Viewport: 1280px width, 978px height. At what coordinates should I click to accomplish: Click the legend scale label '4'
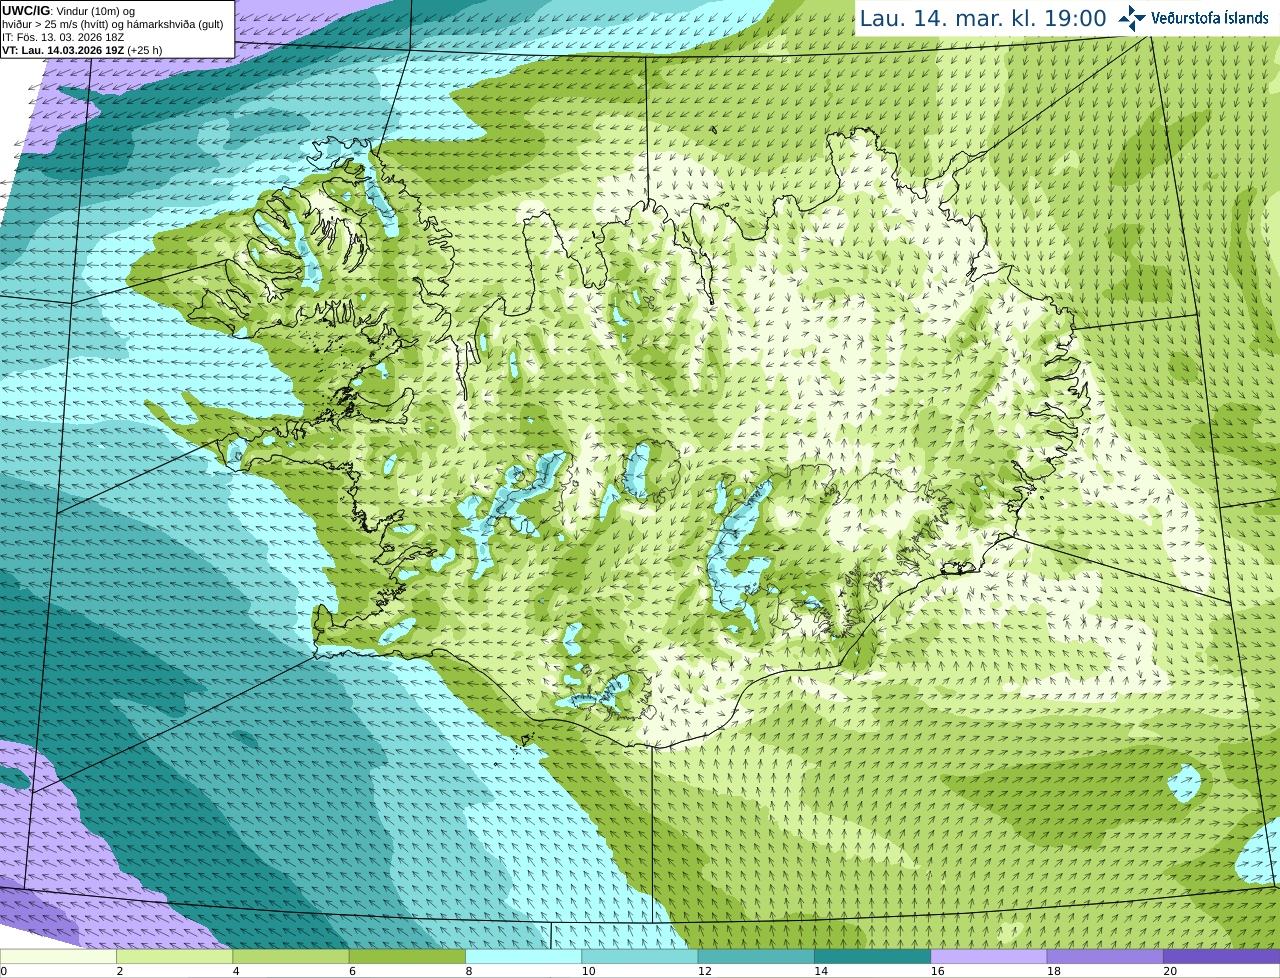click(236, 971)
